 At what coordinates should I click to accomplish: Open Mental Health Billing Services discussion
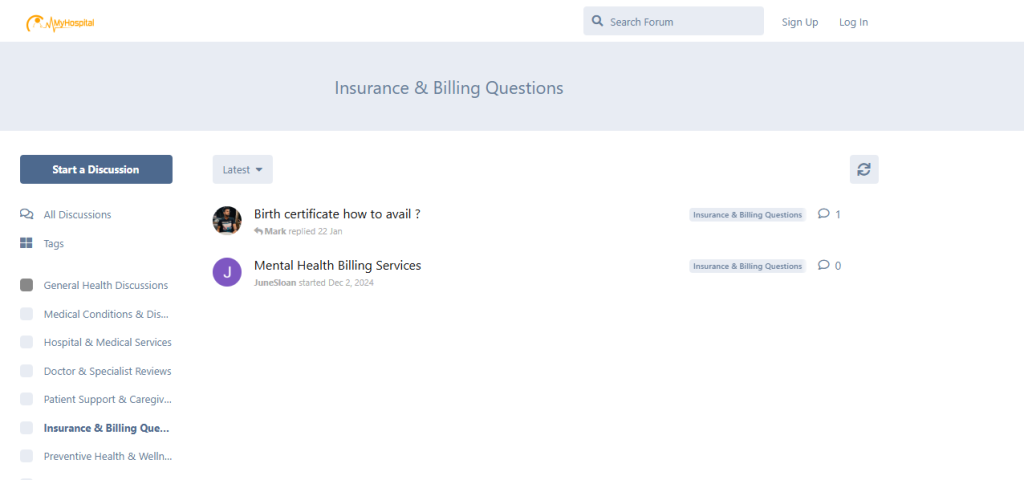(x=338, y=265)
